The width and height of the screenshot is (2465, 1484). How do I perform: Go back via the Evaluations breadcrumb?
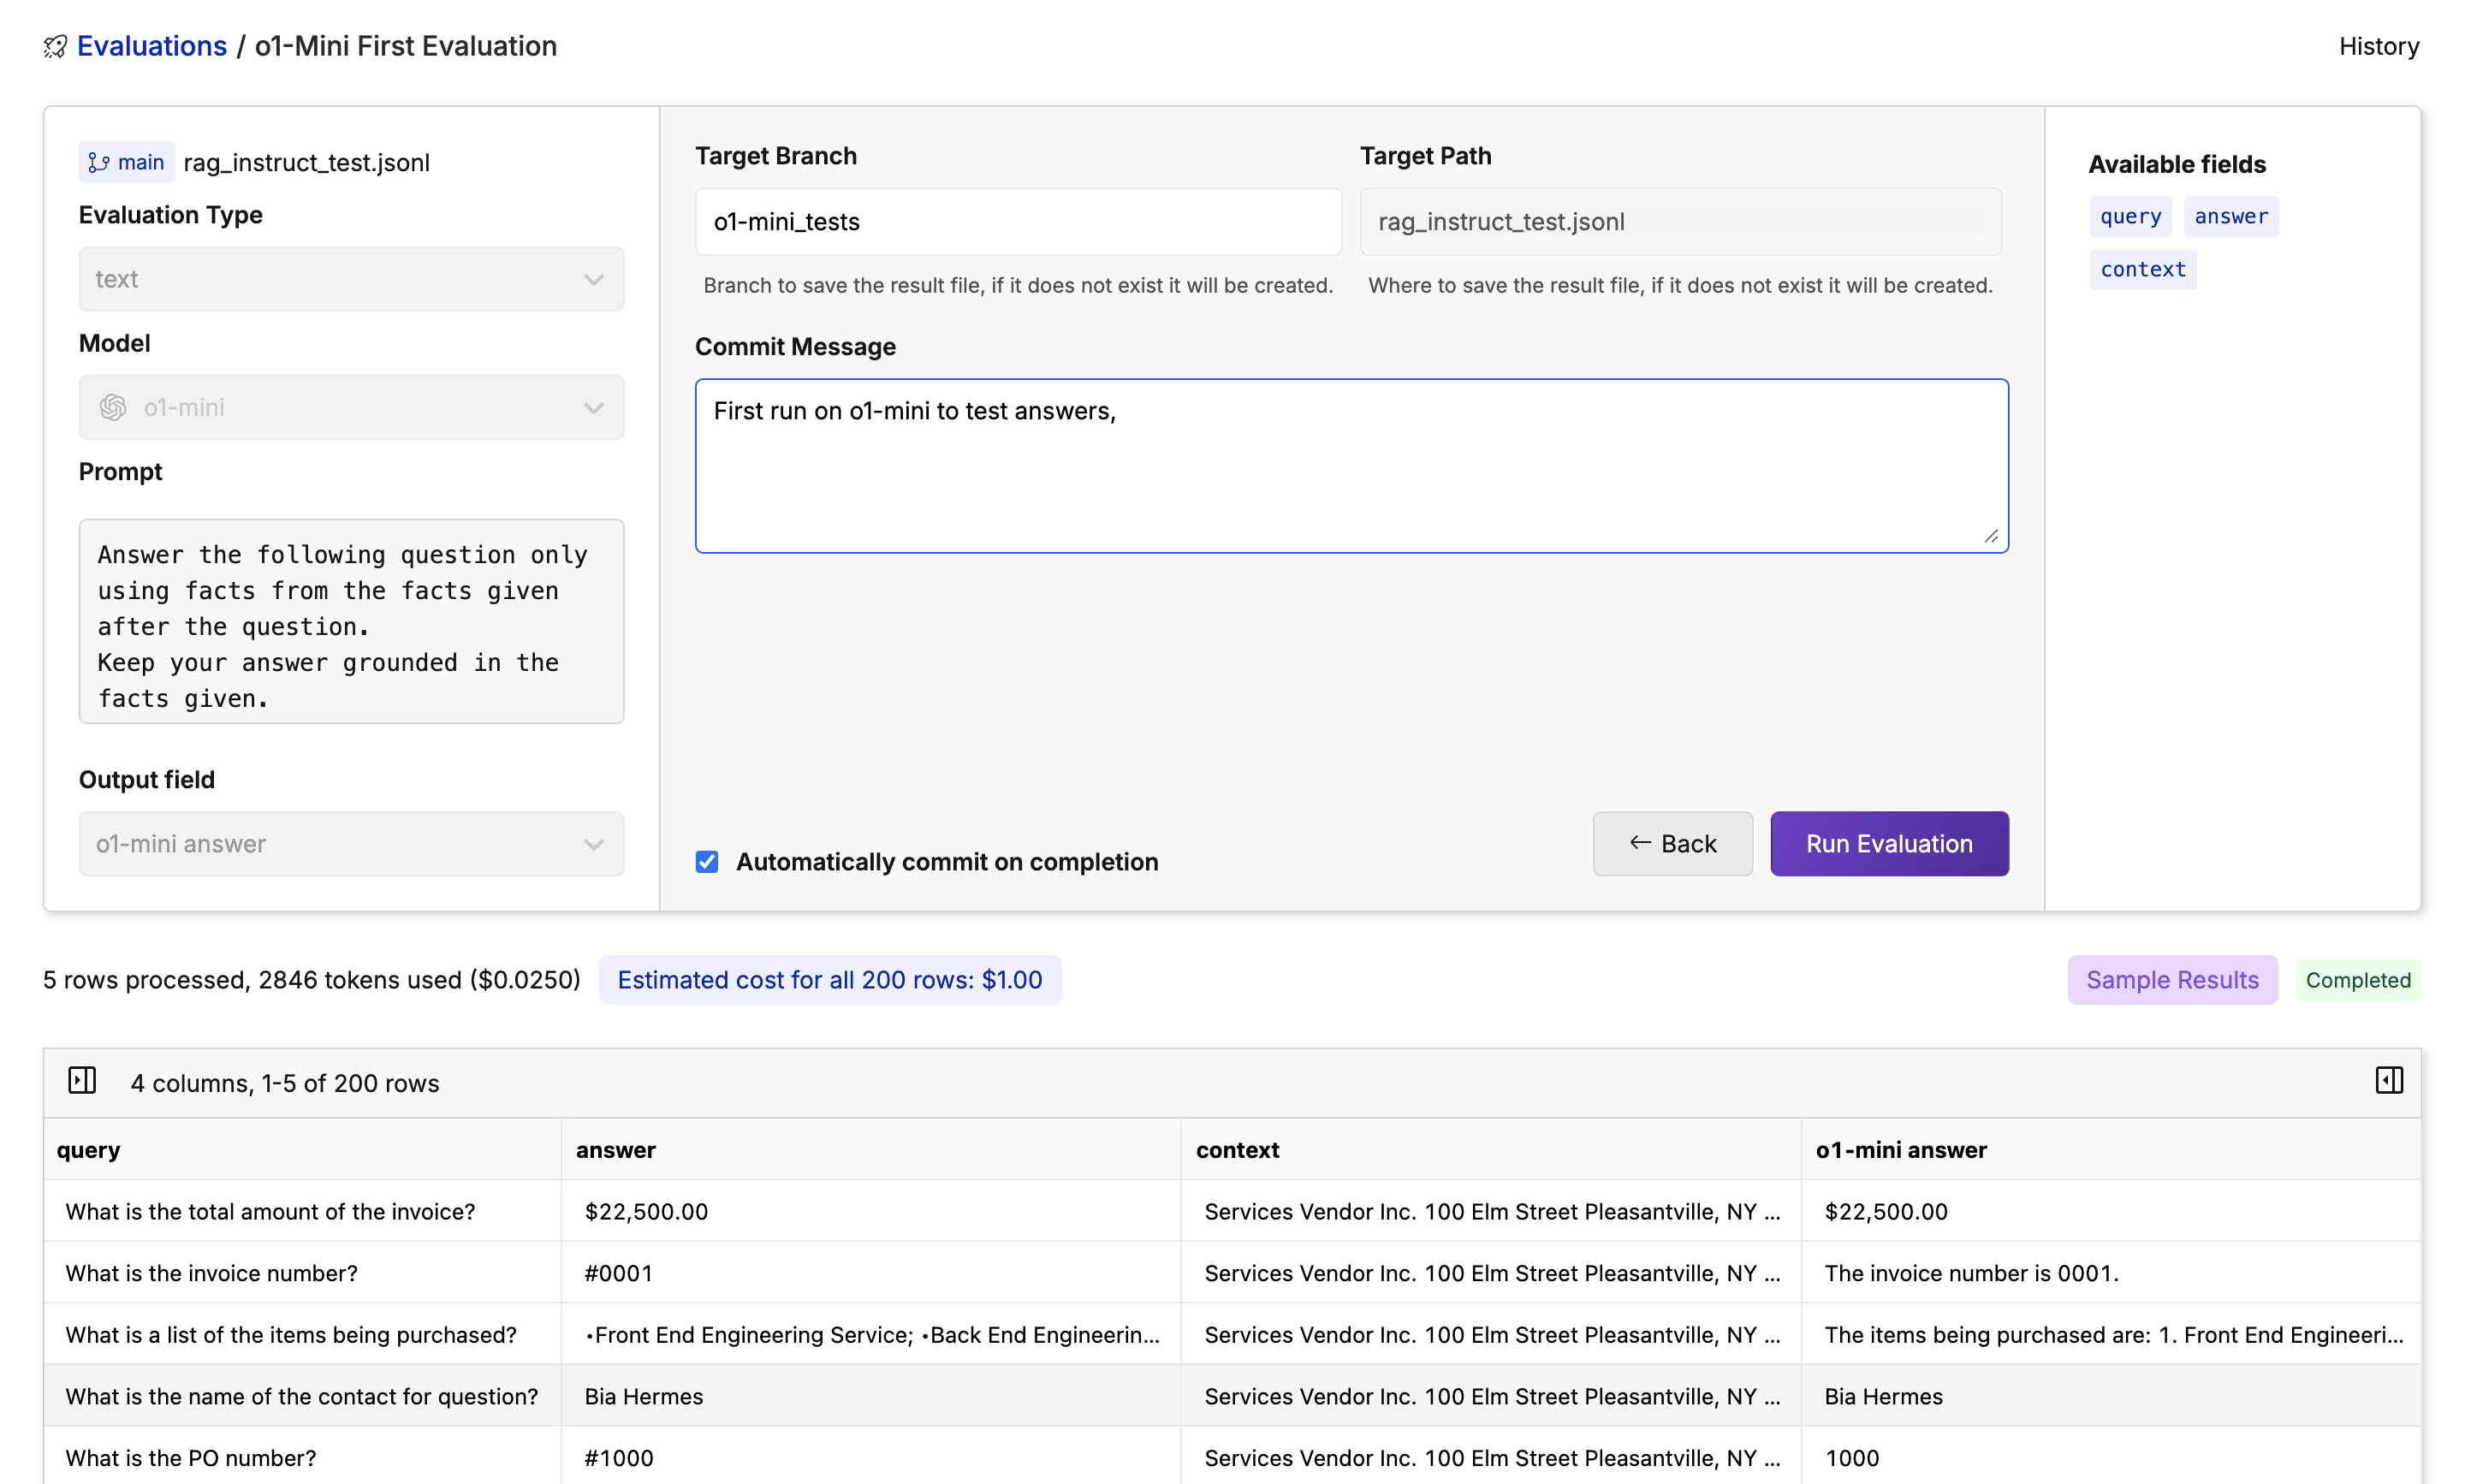pyautogui.click(x=151, y=46)
